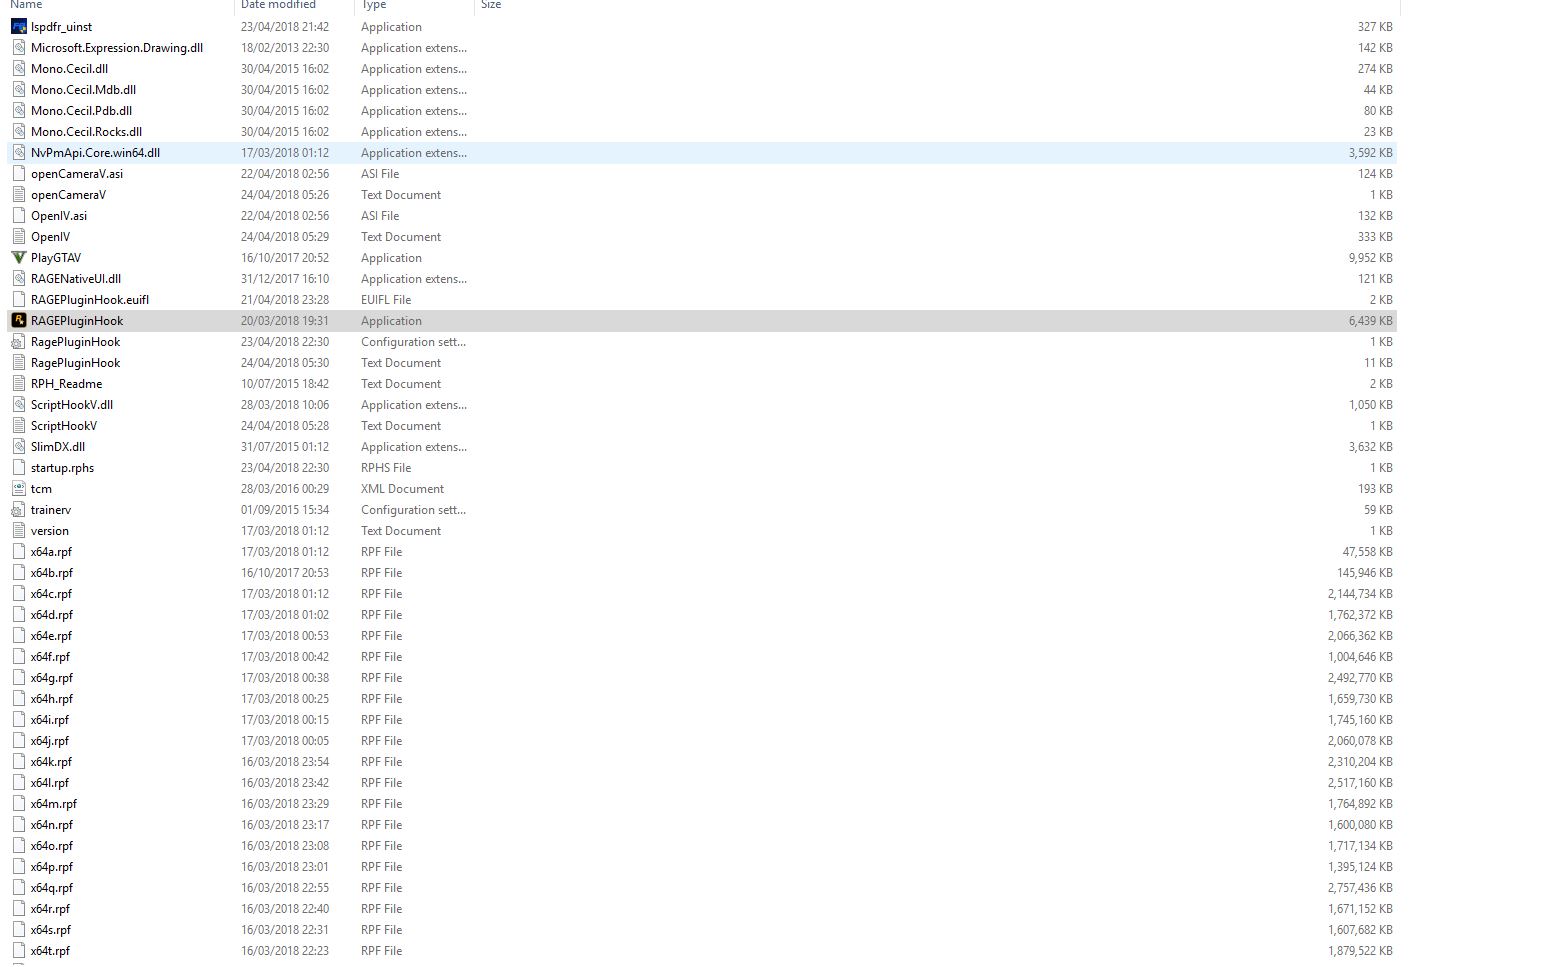This screenshot has width=1547, height=967.
Task: Select the x64e.rpf file icon
Action: click(x=19, y=636)
